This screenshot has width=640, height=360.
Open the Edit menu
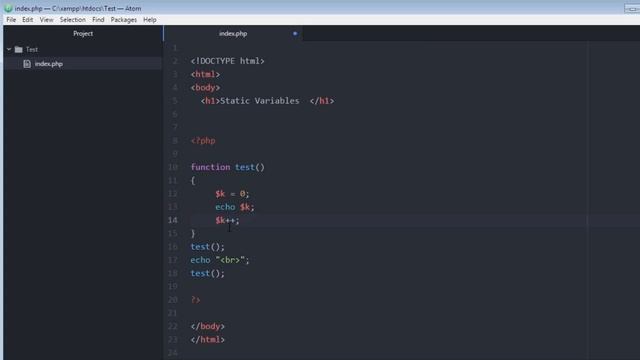point(28,20)
